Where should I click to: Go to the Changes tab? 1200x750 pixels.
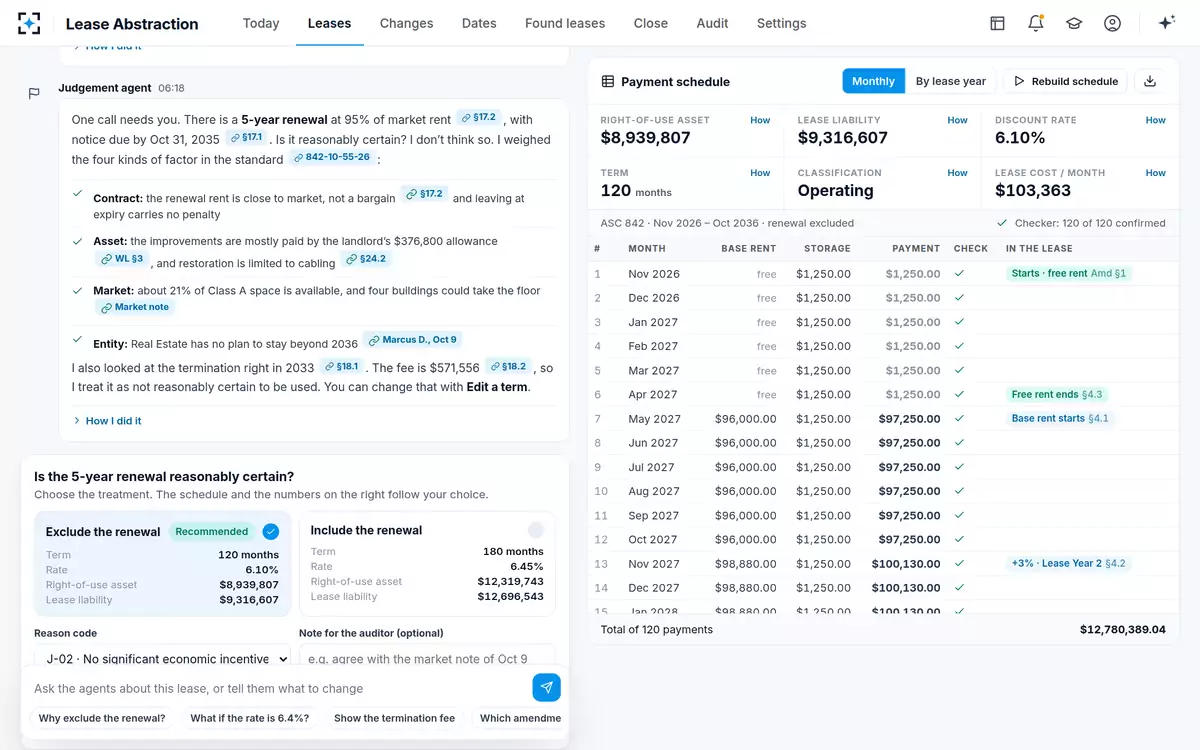407,23
